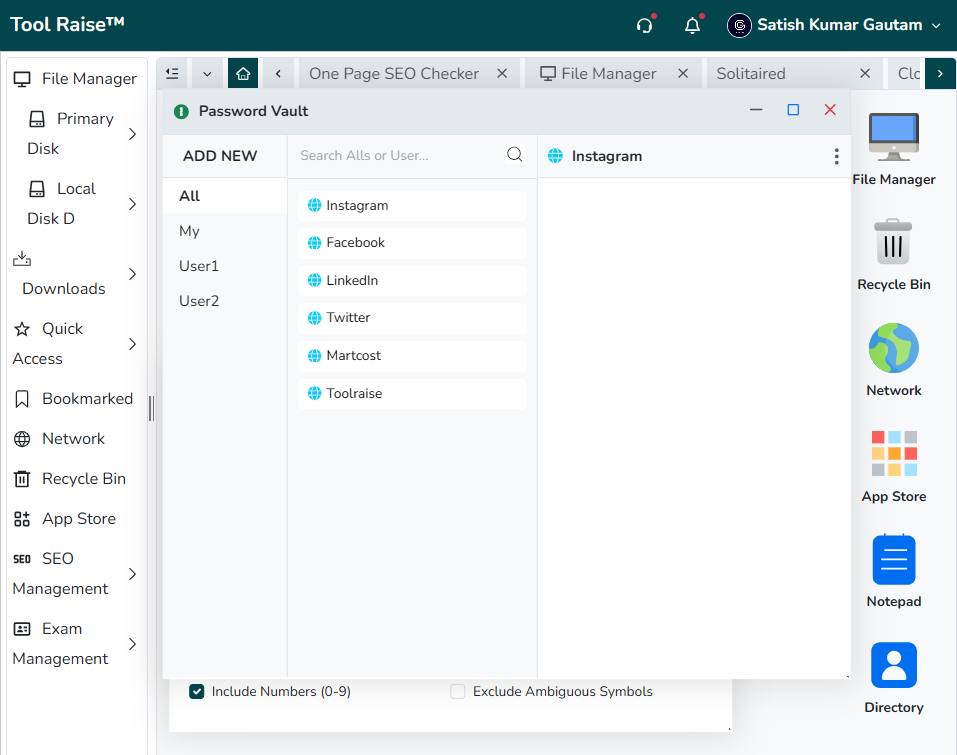The height and width of the screenshot is (755, 957).
Task: Check Exclude Ambiguous Symbols checkbox
Action: pos(457,692)
